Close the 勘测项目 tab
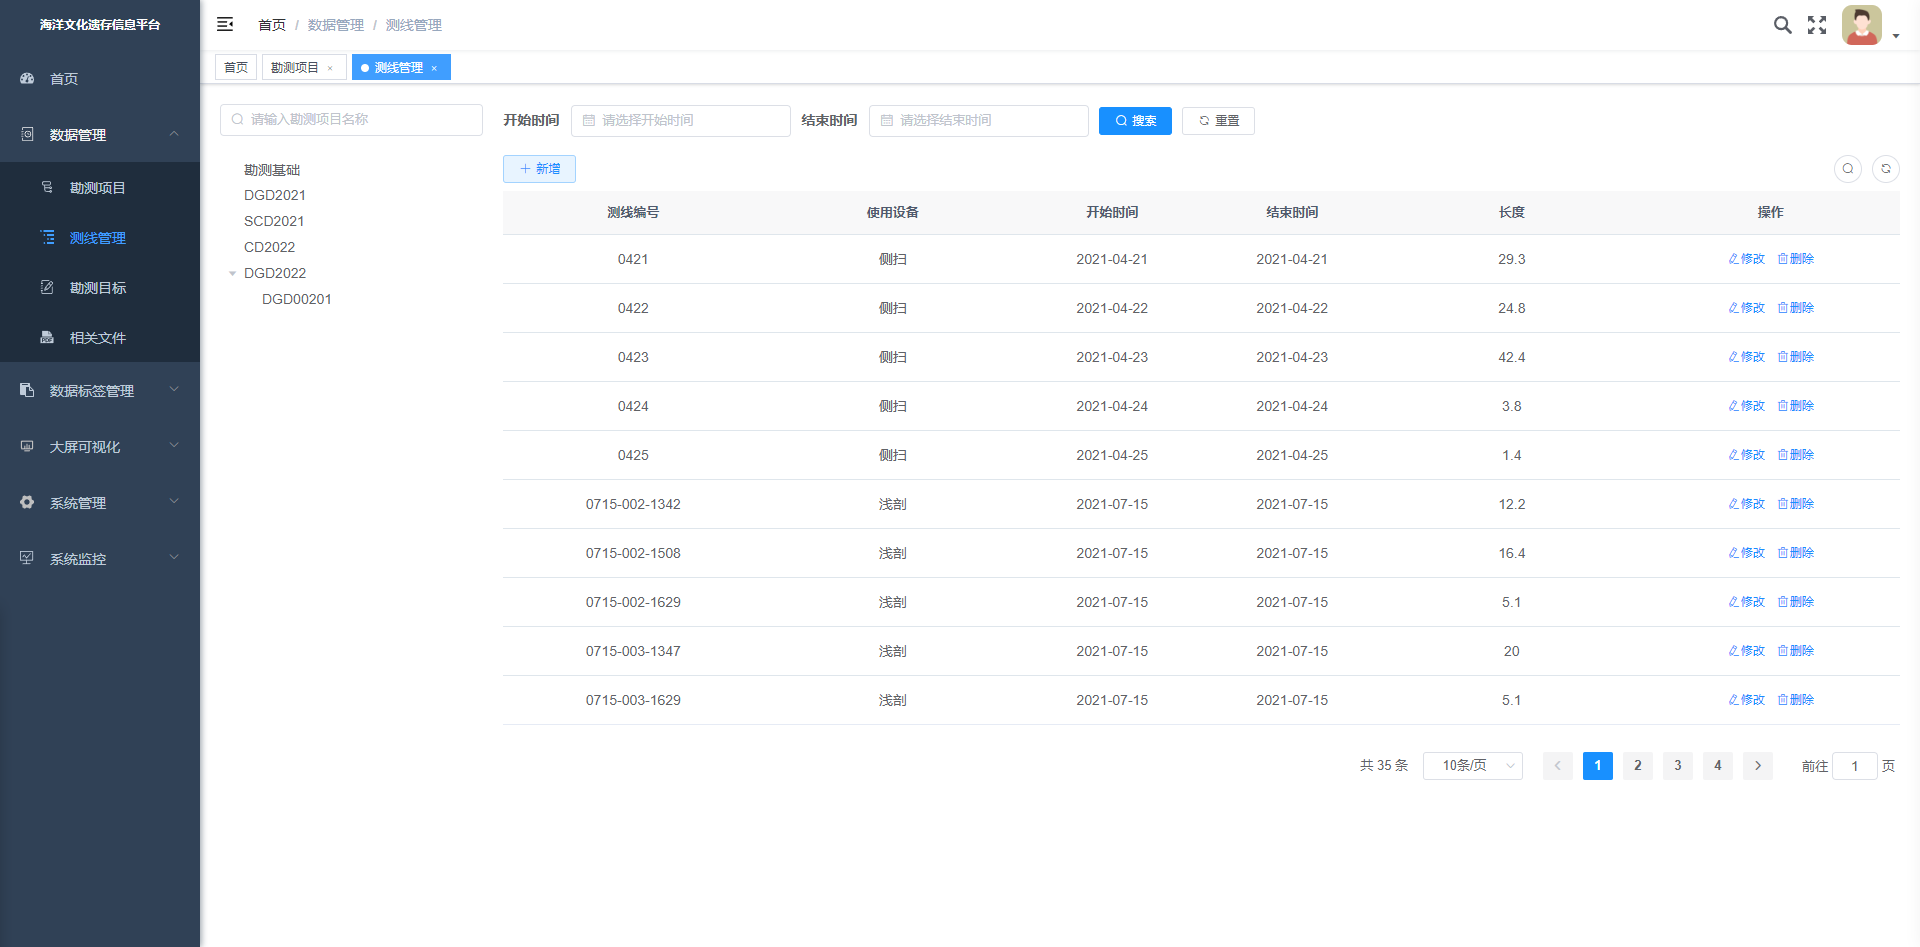This screenshot has width=1920, height=947. pyautogui.click(x=330, y=68)
